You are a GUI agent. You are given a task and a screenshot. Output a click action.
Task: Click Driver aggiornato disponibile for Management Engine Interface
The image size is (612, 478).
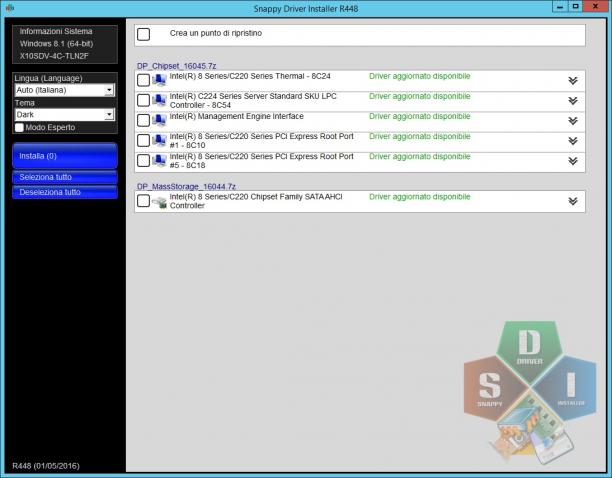tap(420, 116)
